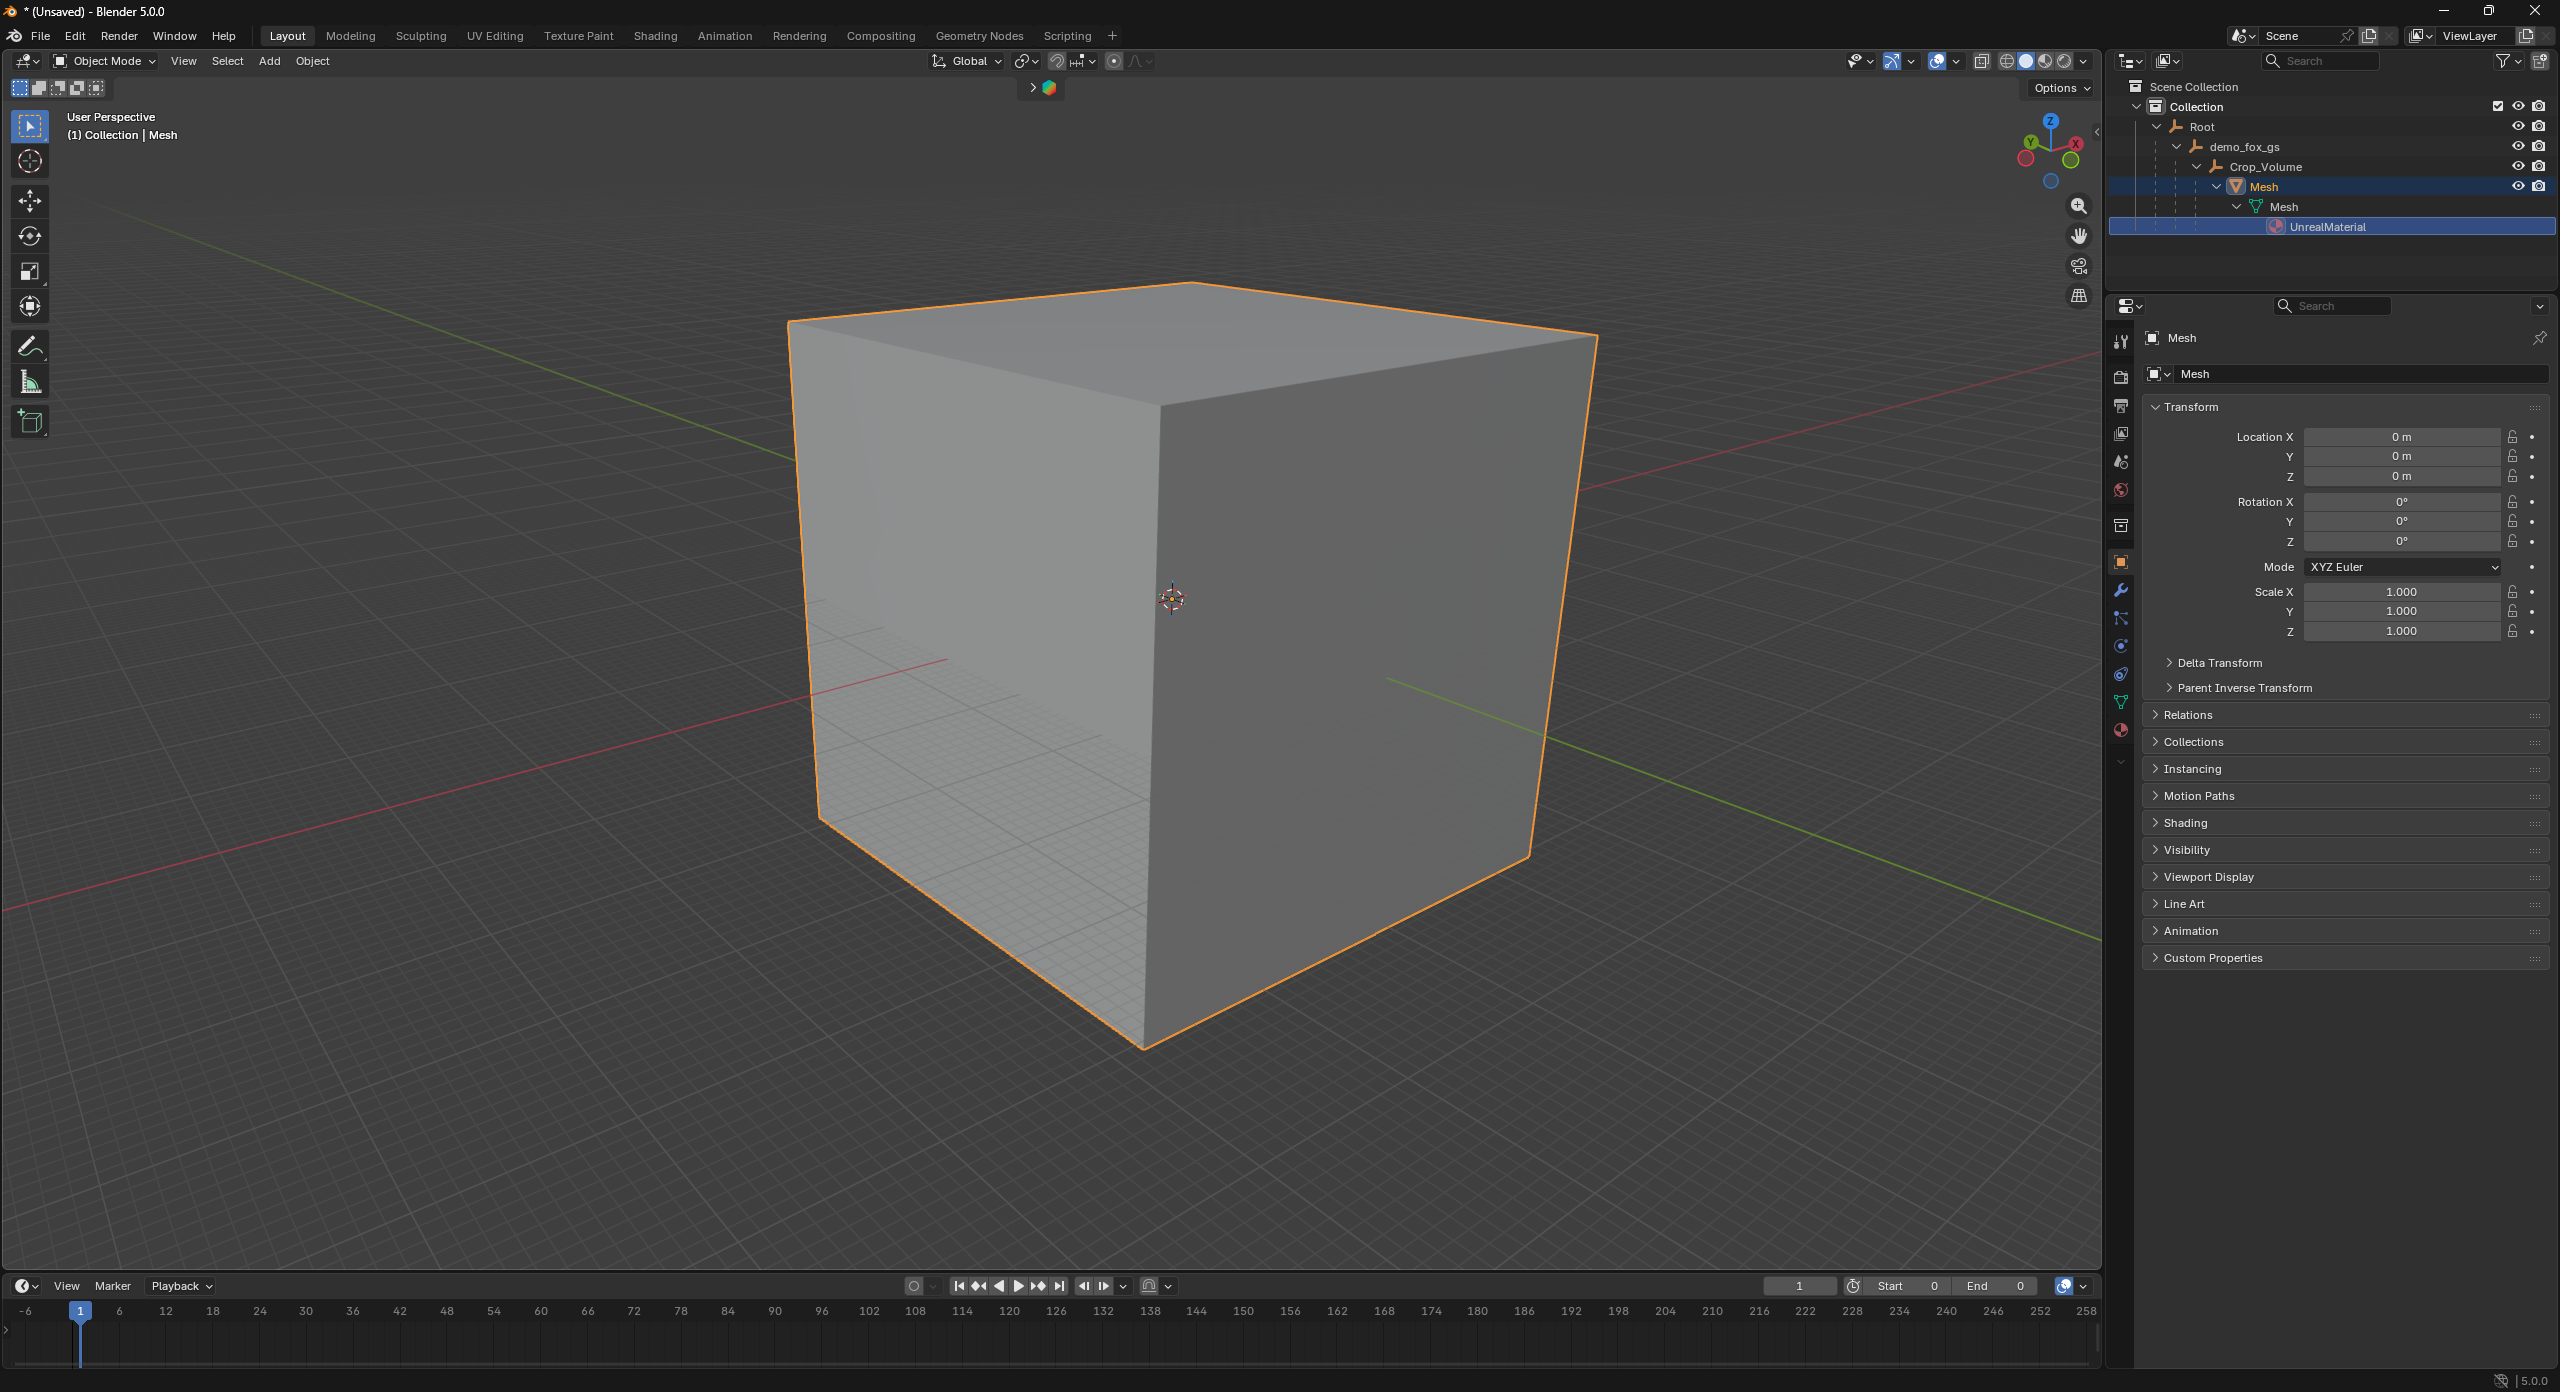2560x1392 pixels.
Task: Open the Render menu
Action: (119, 36)
